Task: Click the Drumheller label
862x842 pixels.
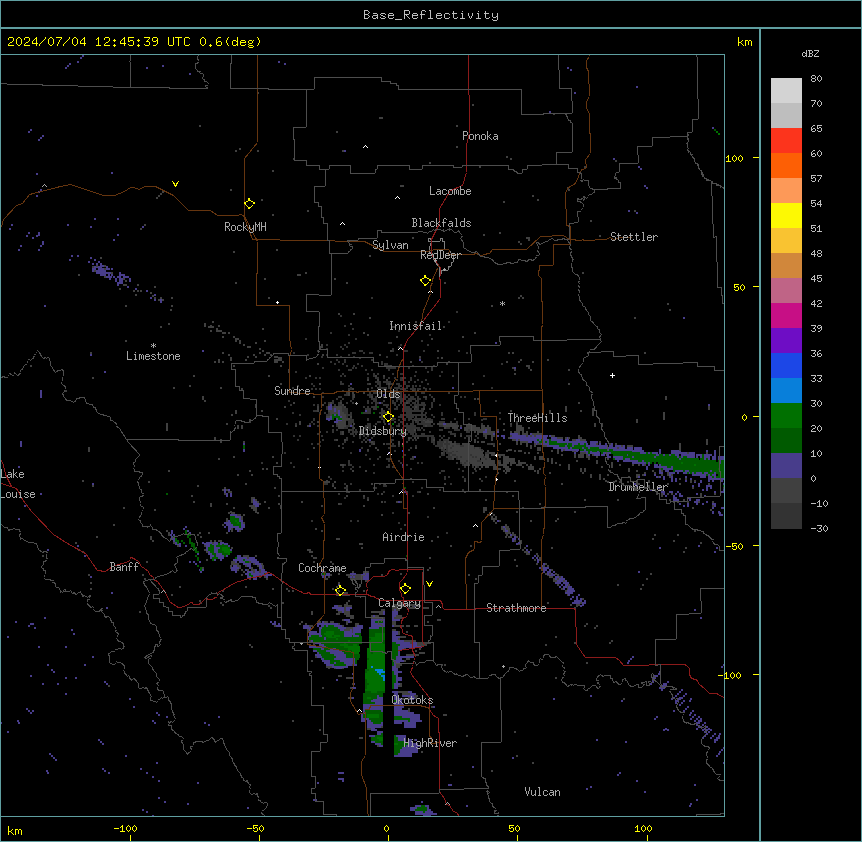Action: point(638,487)
